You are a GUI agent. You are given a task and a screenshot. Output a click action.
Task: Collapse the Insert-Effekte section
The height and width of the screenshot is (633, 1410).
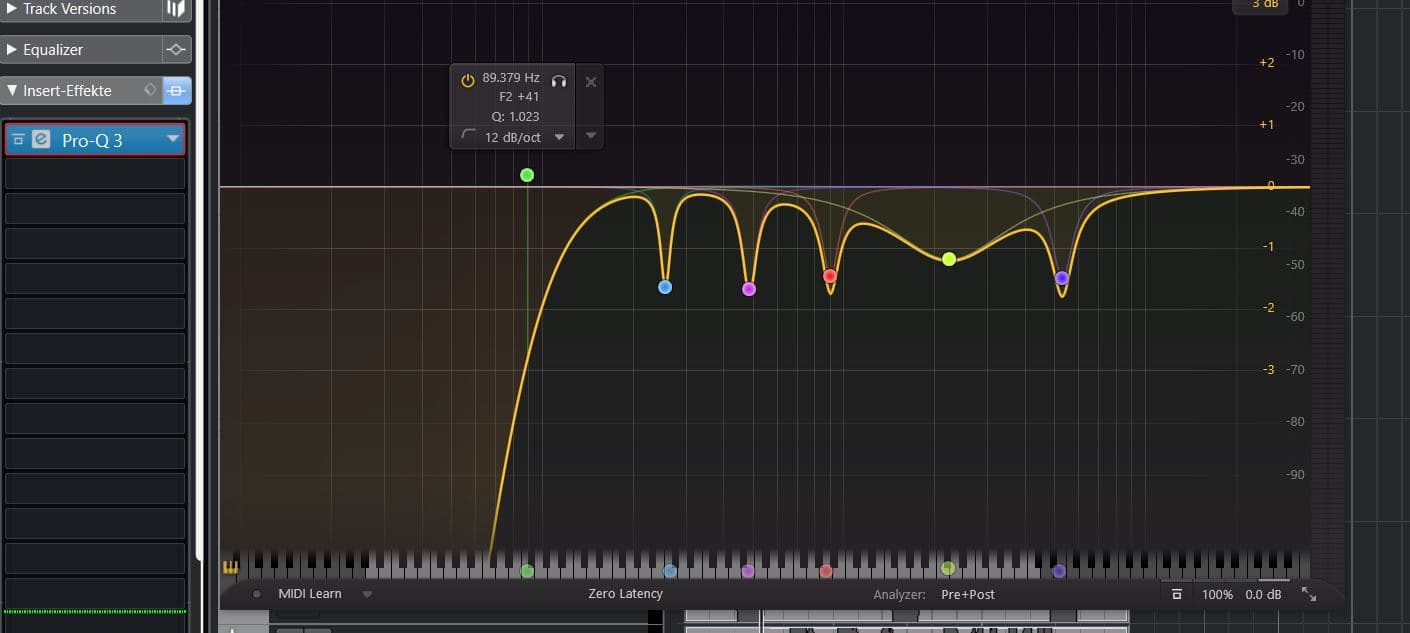tap(10, 90)
